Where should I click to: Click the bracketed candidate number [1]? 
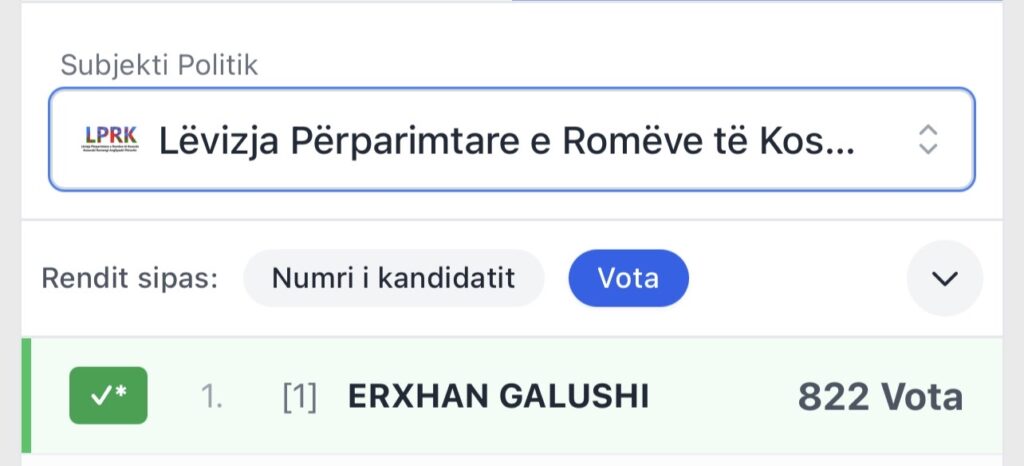pos(300,397)
